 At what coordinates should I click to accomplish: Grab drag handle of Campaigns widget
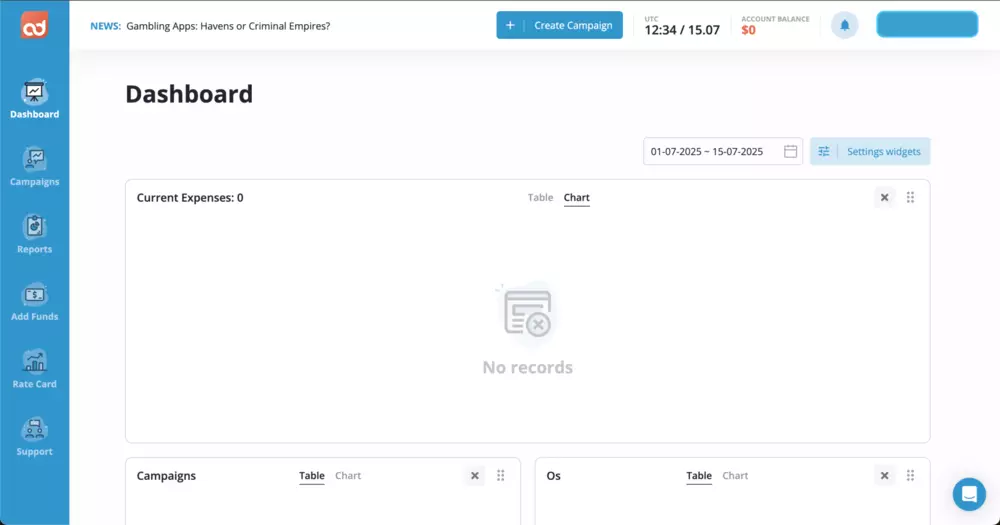pyautogui.click(x=501, y=476)
